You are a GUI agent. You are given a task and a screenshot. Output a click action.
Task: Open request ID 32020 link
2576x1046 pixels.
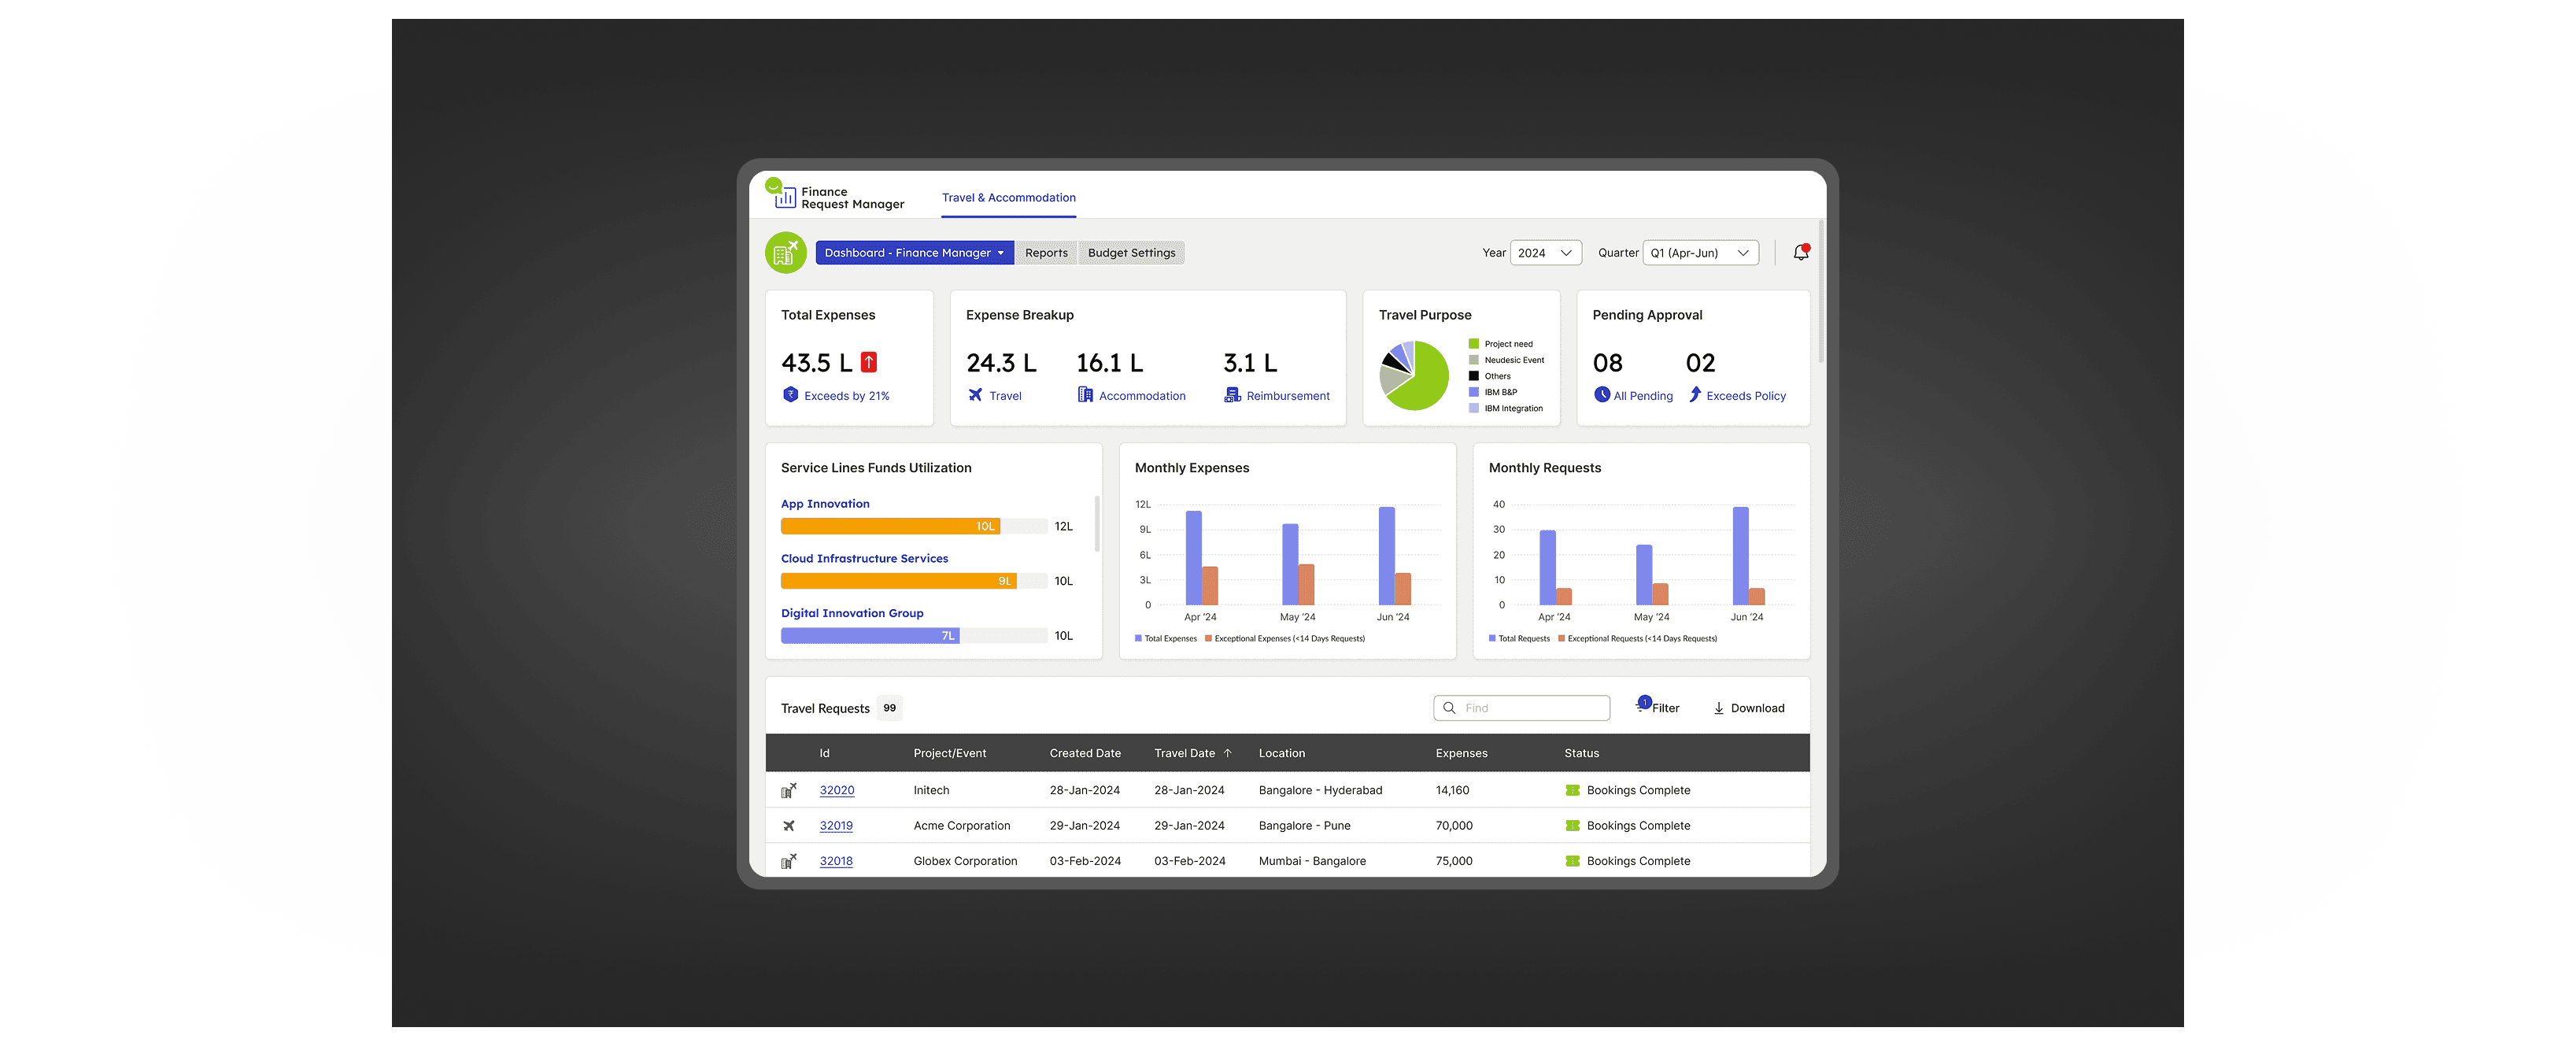pos(837,790)
